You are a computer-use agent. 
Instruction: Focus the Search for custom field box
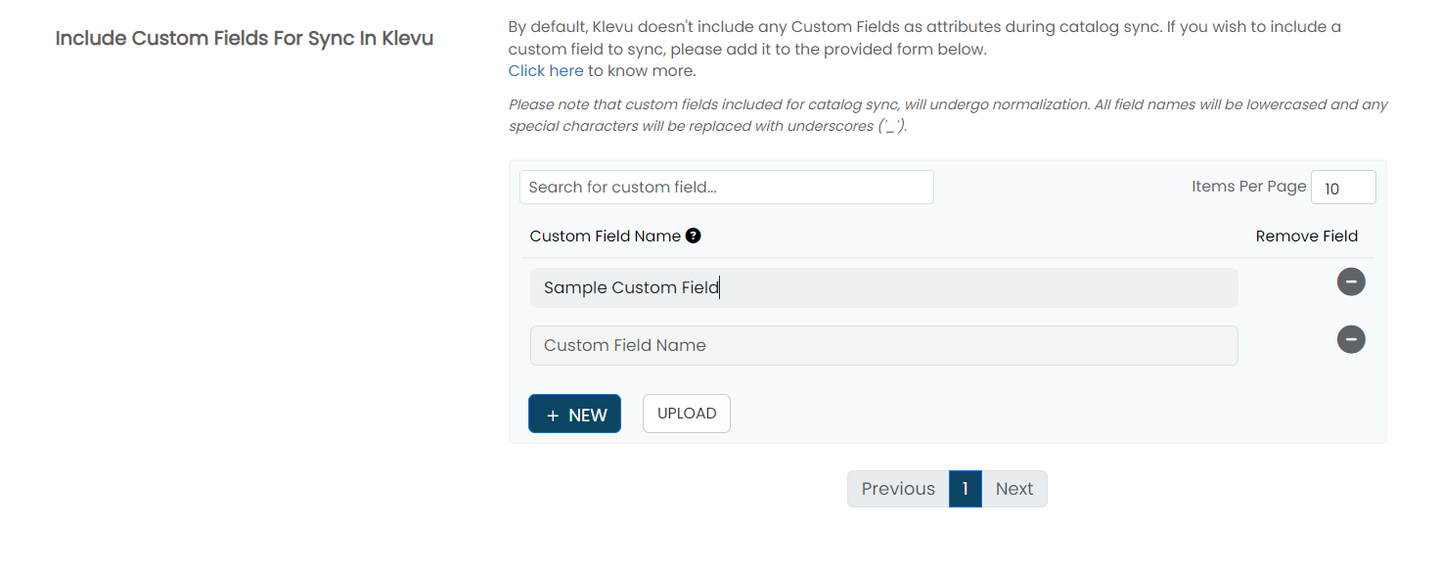click(726, 187)
